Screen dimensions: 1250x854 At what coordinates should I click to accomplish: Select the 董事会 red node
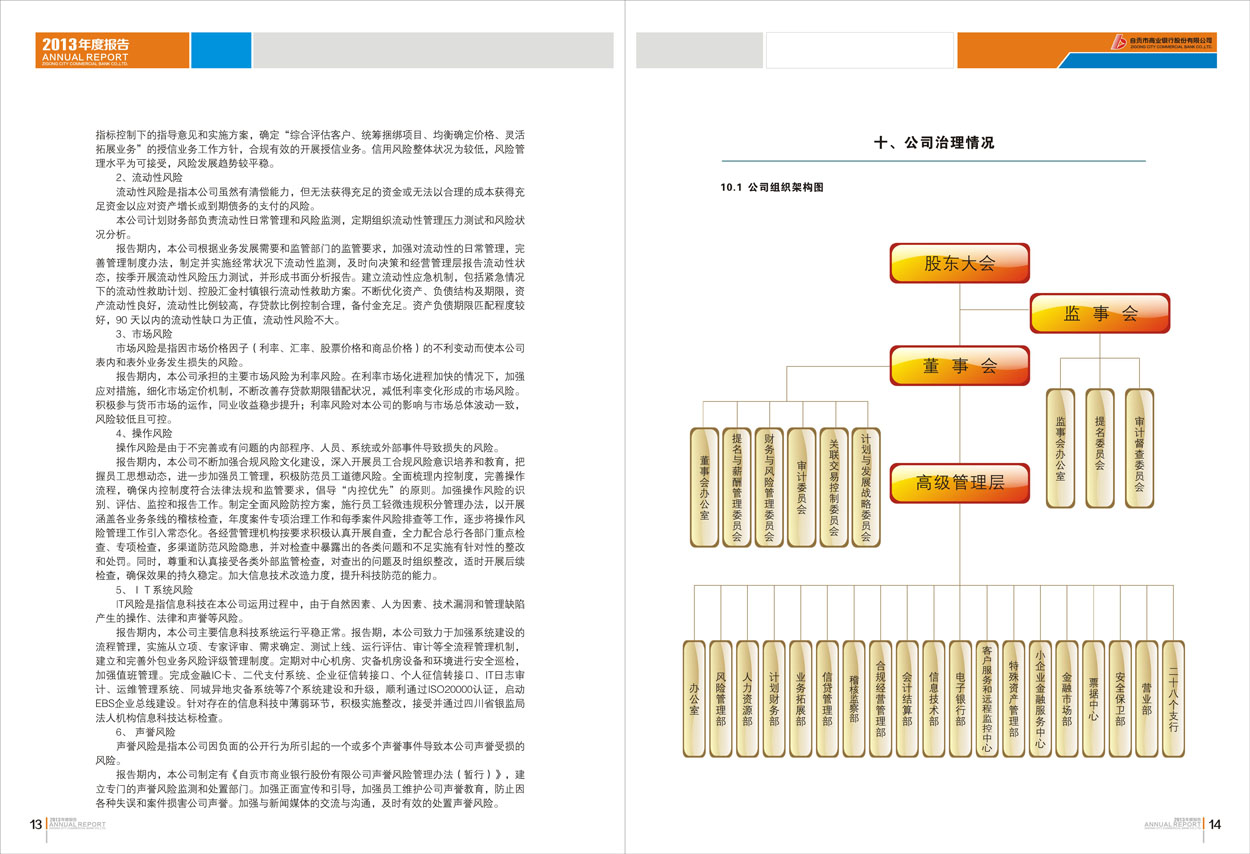click(x=959, y=366)
